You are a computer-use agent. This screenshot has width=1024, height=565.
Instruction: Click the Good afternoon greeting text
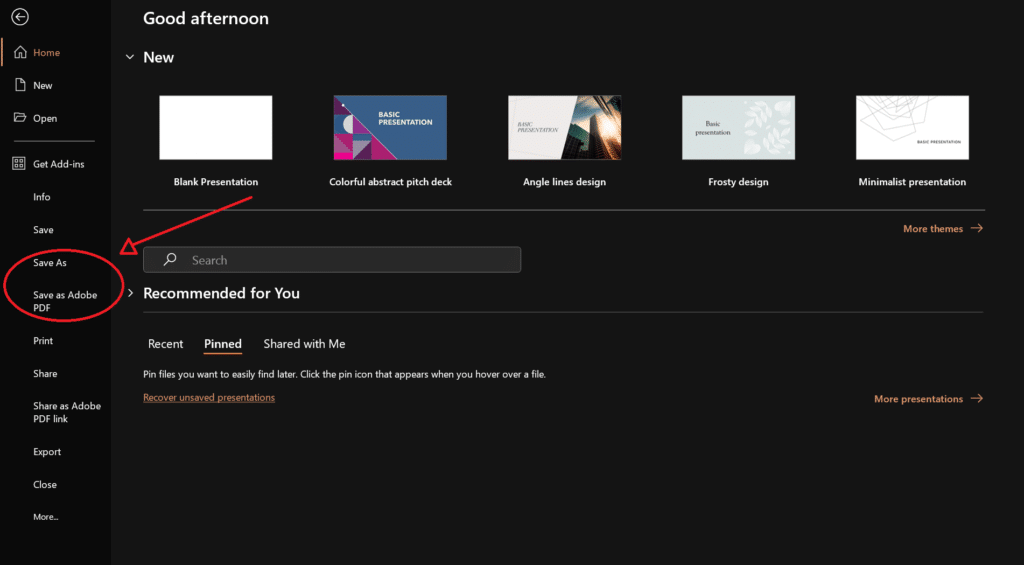coord(206,18)
